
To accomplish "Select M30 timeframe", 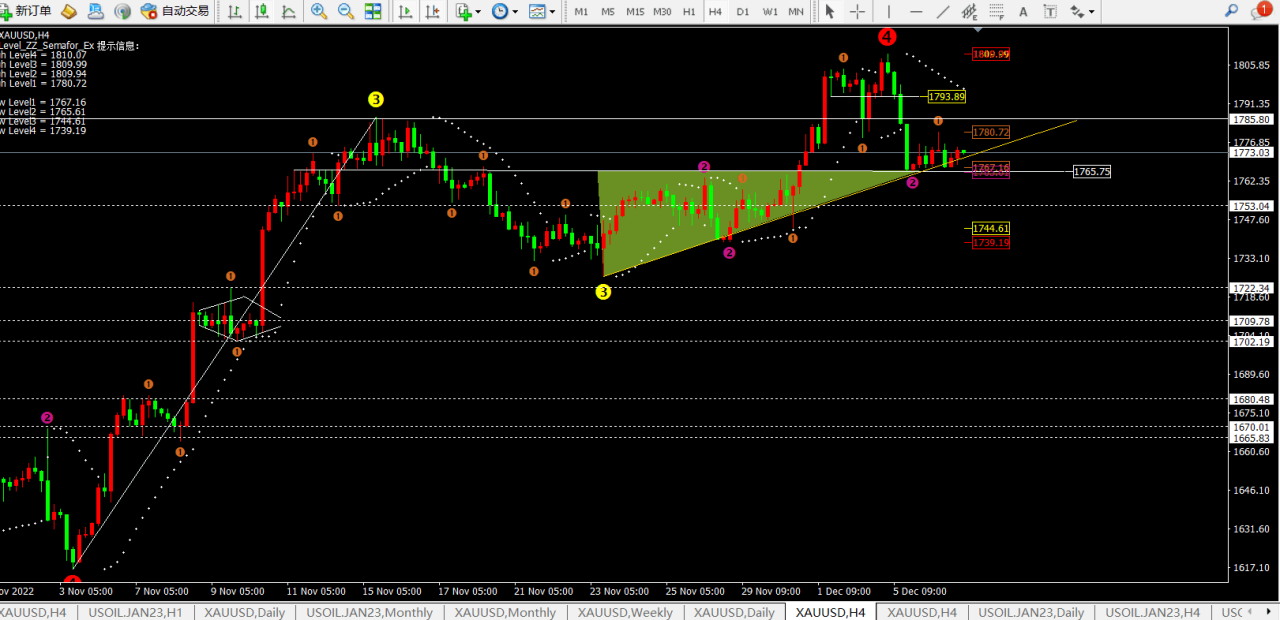I will (x=662, y=12).
